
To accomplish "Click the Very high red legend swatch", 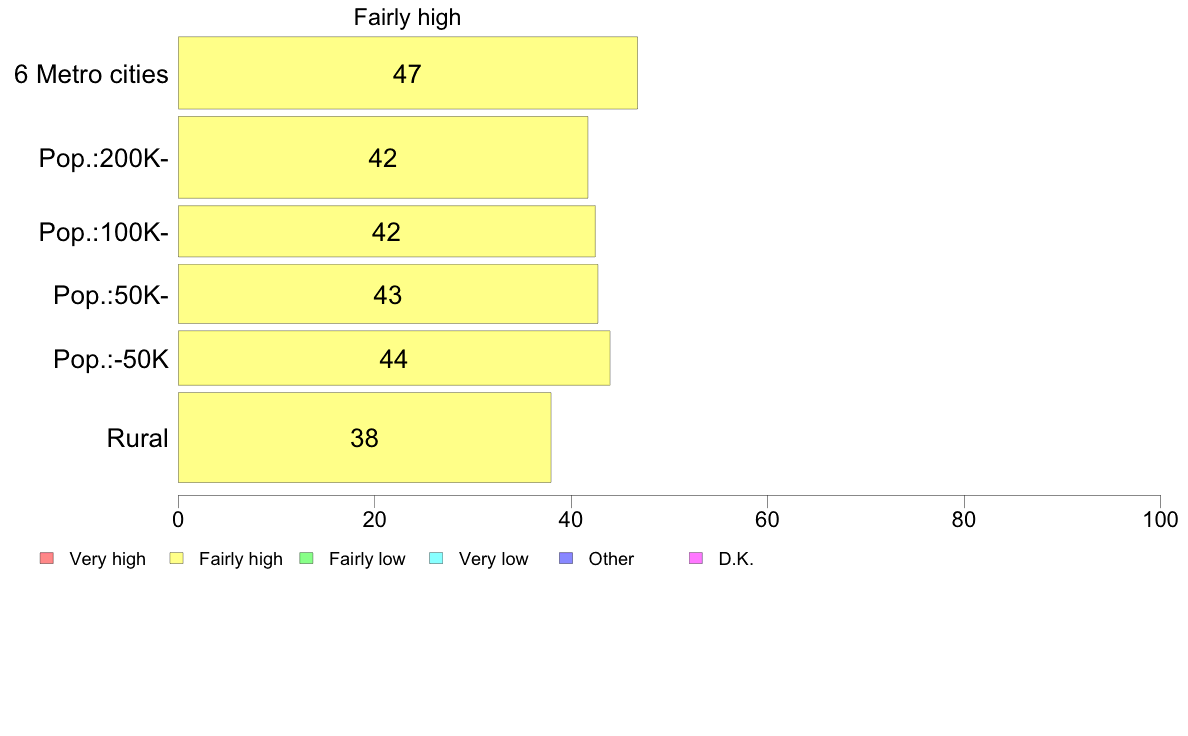I will tap(46, 559).
